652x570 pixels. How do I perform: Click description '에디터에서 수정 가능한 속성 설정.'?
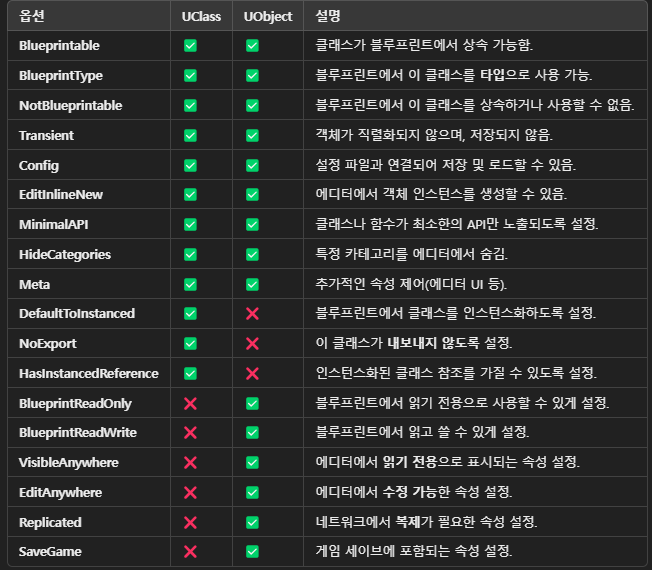pyautogui.click(x=414, y=492)
